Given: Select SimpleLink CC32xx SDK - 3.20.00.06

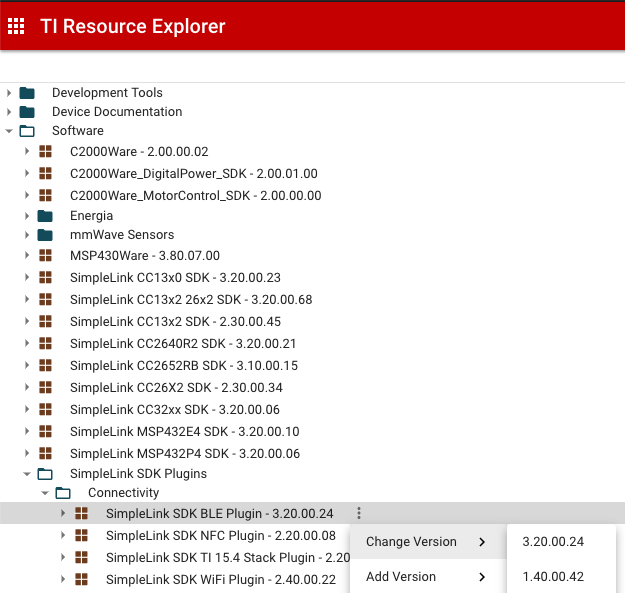Looking at the screenshot, I should (175, 409).
